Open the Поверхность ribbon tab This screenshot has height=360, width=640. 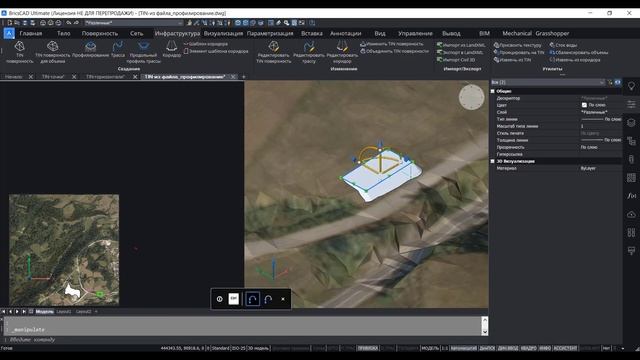click(x=100, y=33)
